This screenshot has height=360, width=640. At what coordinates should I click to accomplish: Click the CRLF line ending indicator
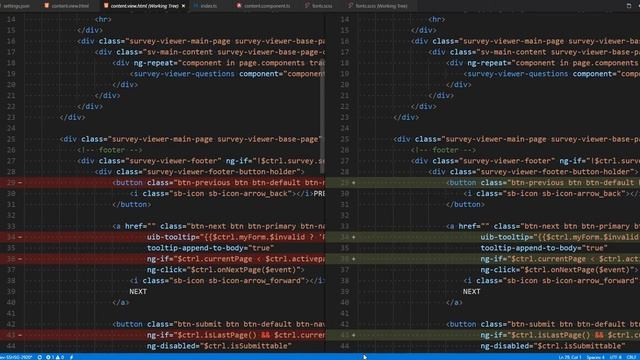(631, 357)
